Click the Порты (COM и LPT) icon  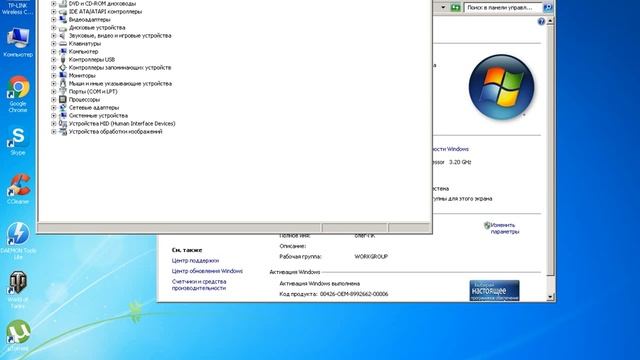[63, 91]
